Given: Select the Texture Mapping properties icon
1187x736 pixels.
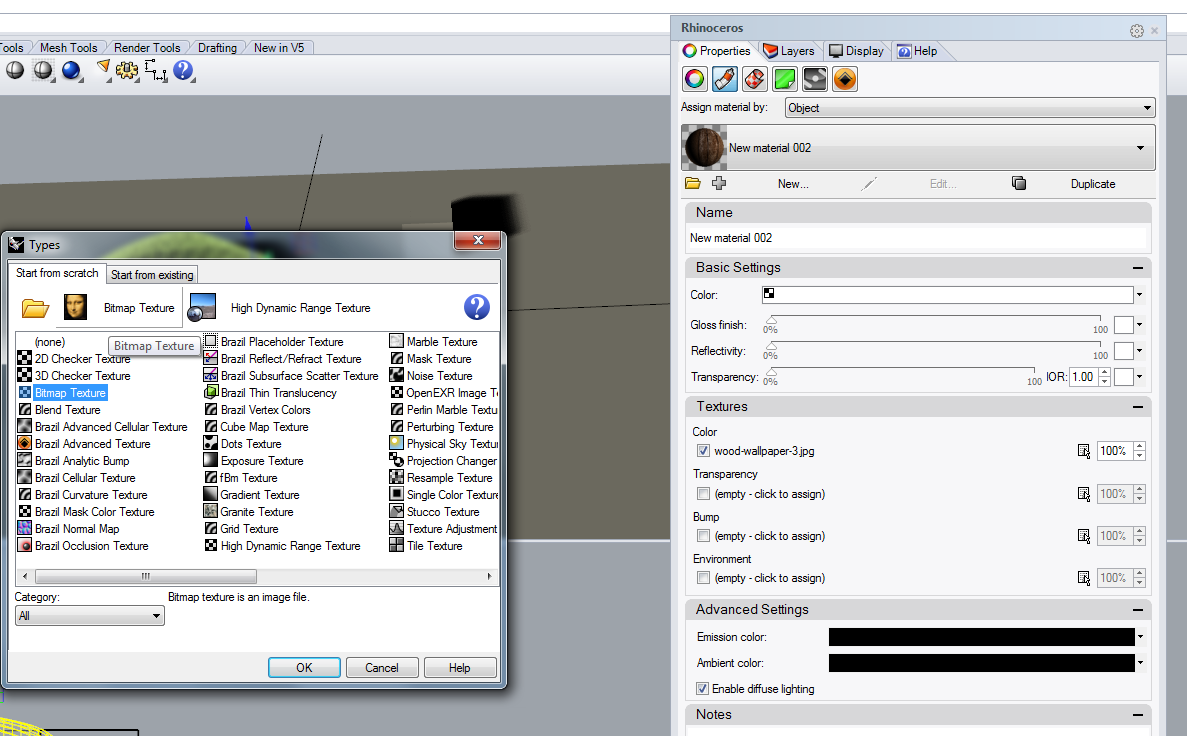Looking at the screenshot, I should (755, 79).
